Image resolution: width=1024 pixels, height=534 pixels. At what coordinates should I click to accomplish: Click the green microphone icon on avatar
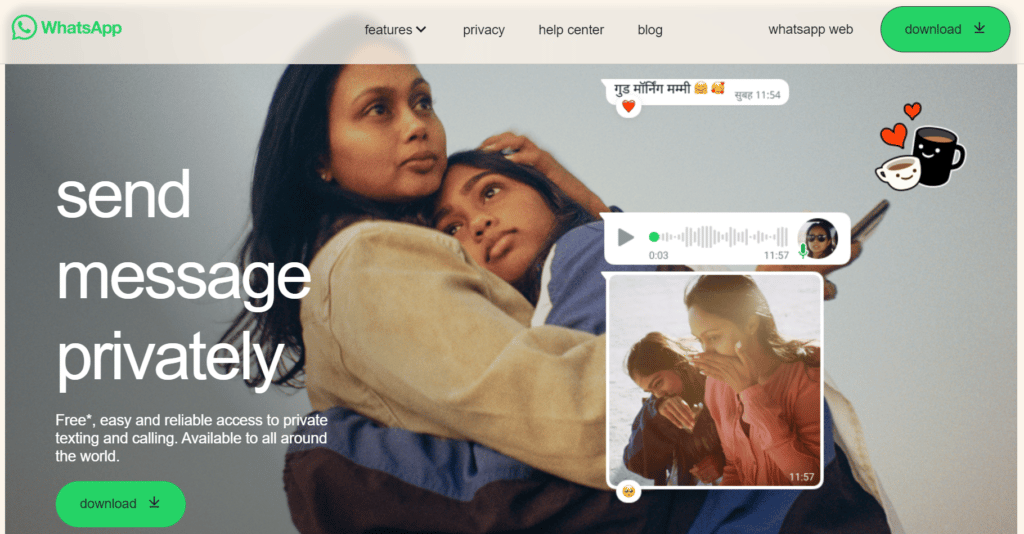point(803,251)
